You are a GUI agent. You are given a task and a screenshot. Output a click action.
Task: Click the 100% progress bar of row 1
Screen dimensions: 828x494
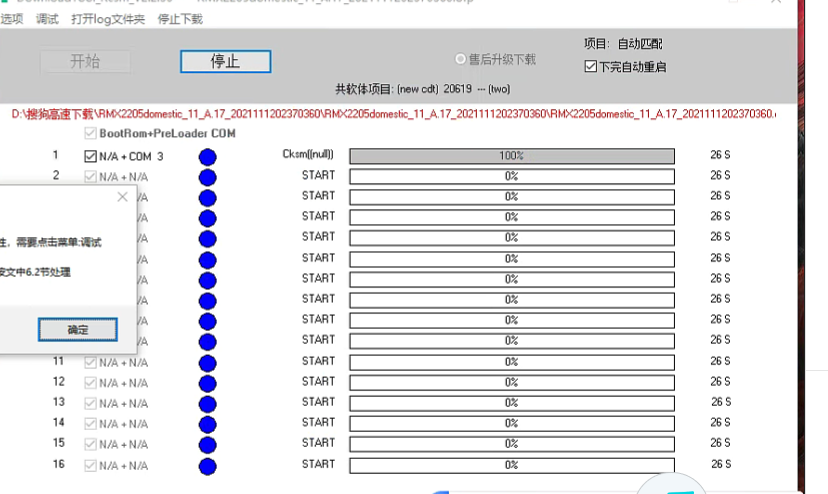512,156
